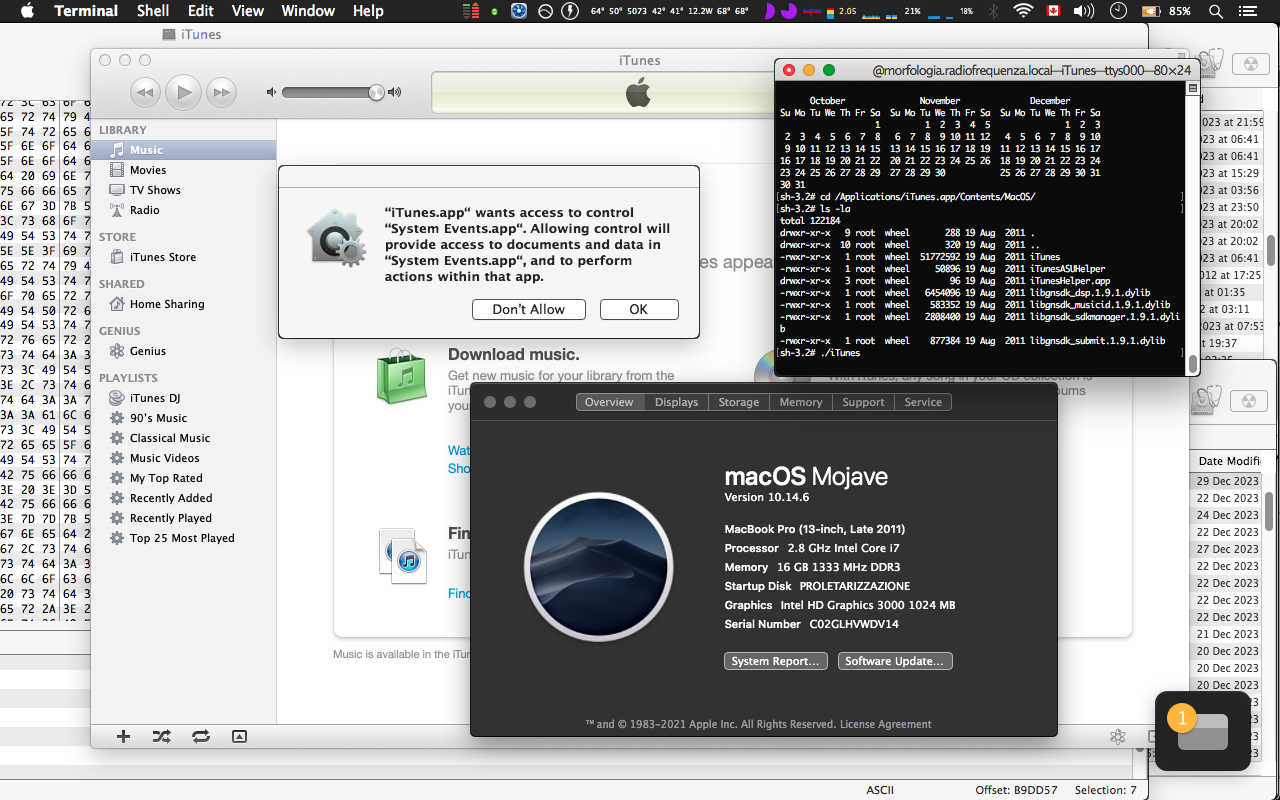Select Music in the library sidebar
The height and width of the screenshot is (800, 1280).
(146, 150)
